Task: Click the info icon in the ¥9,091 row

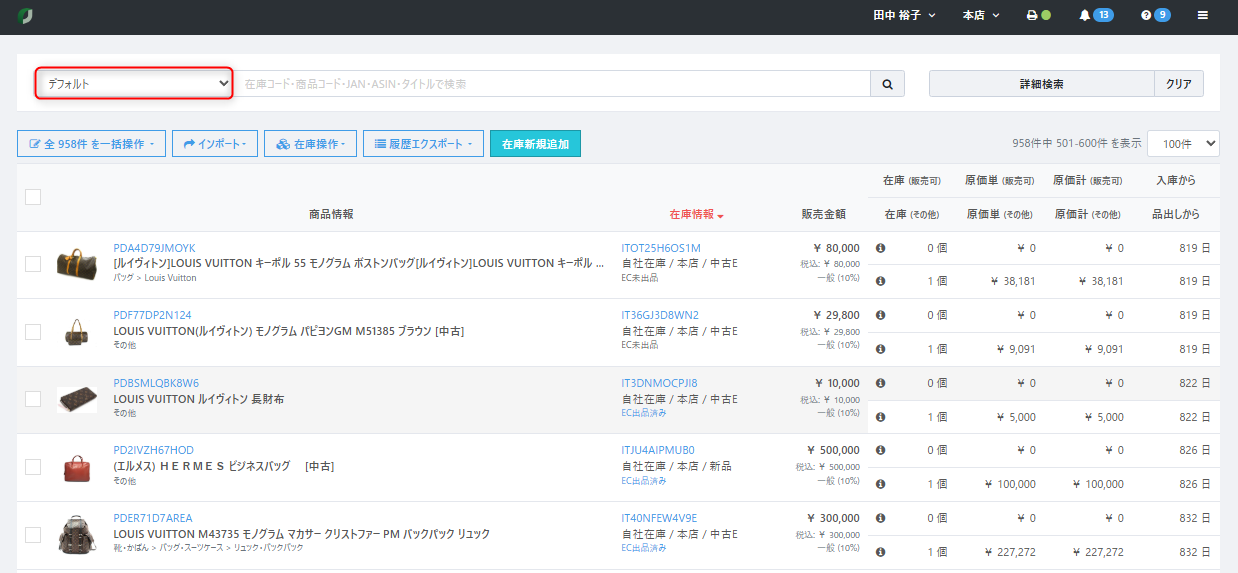Action: coord(881,349)
